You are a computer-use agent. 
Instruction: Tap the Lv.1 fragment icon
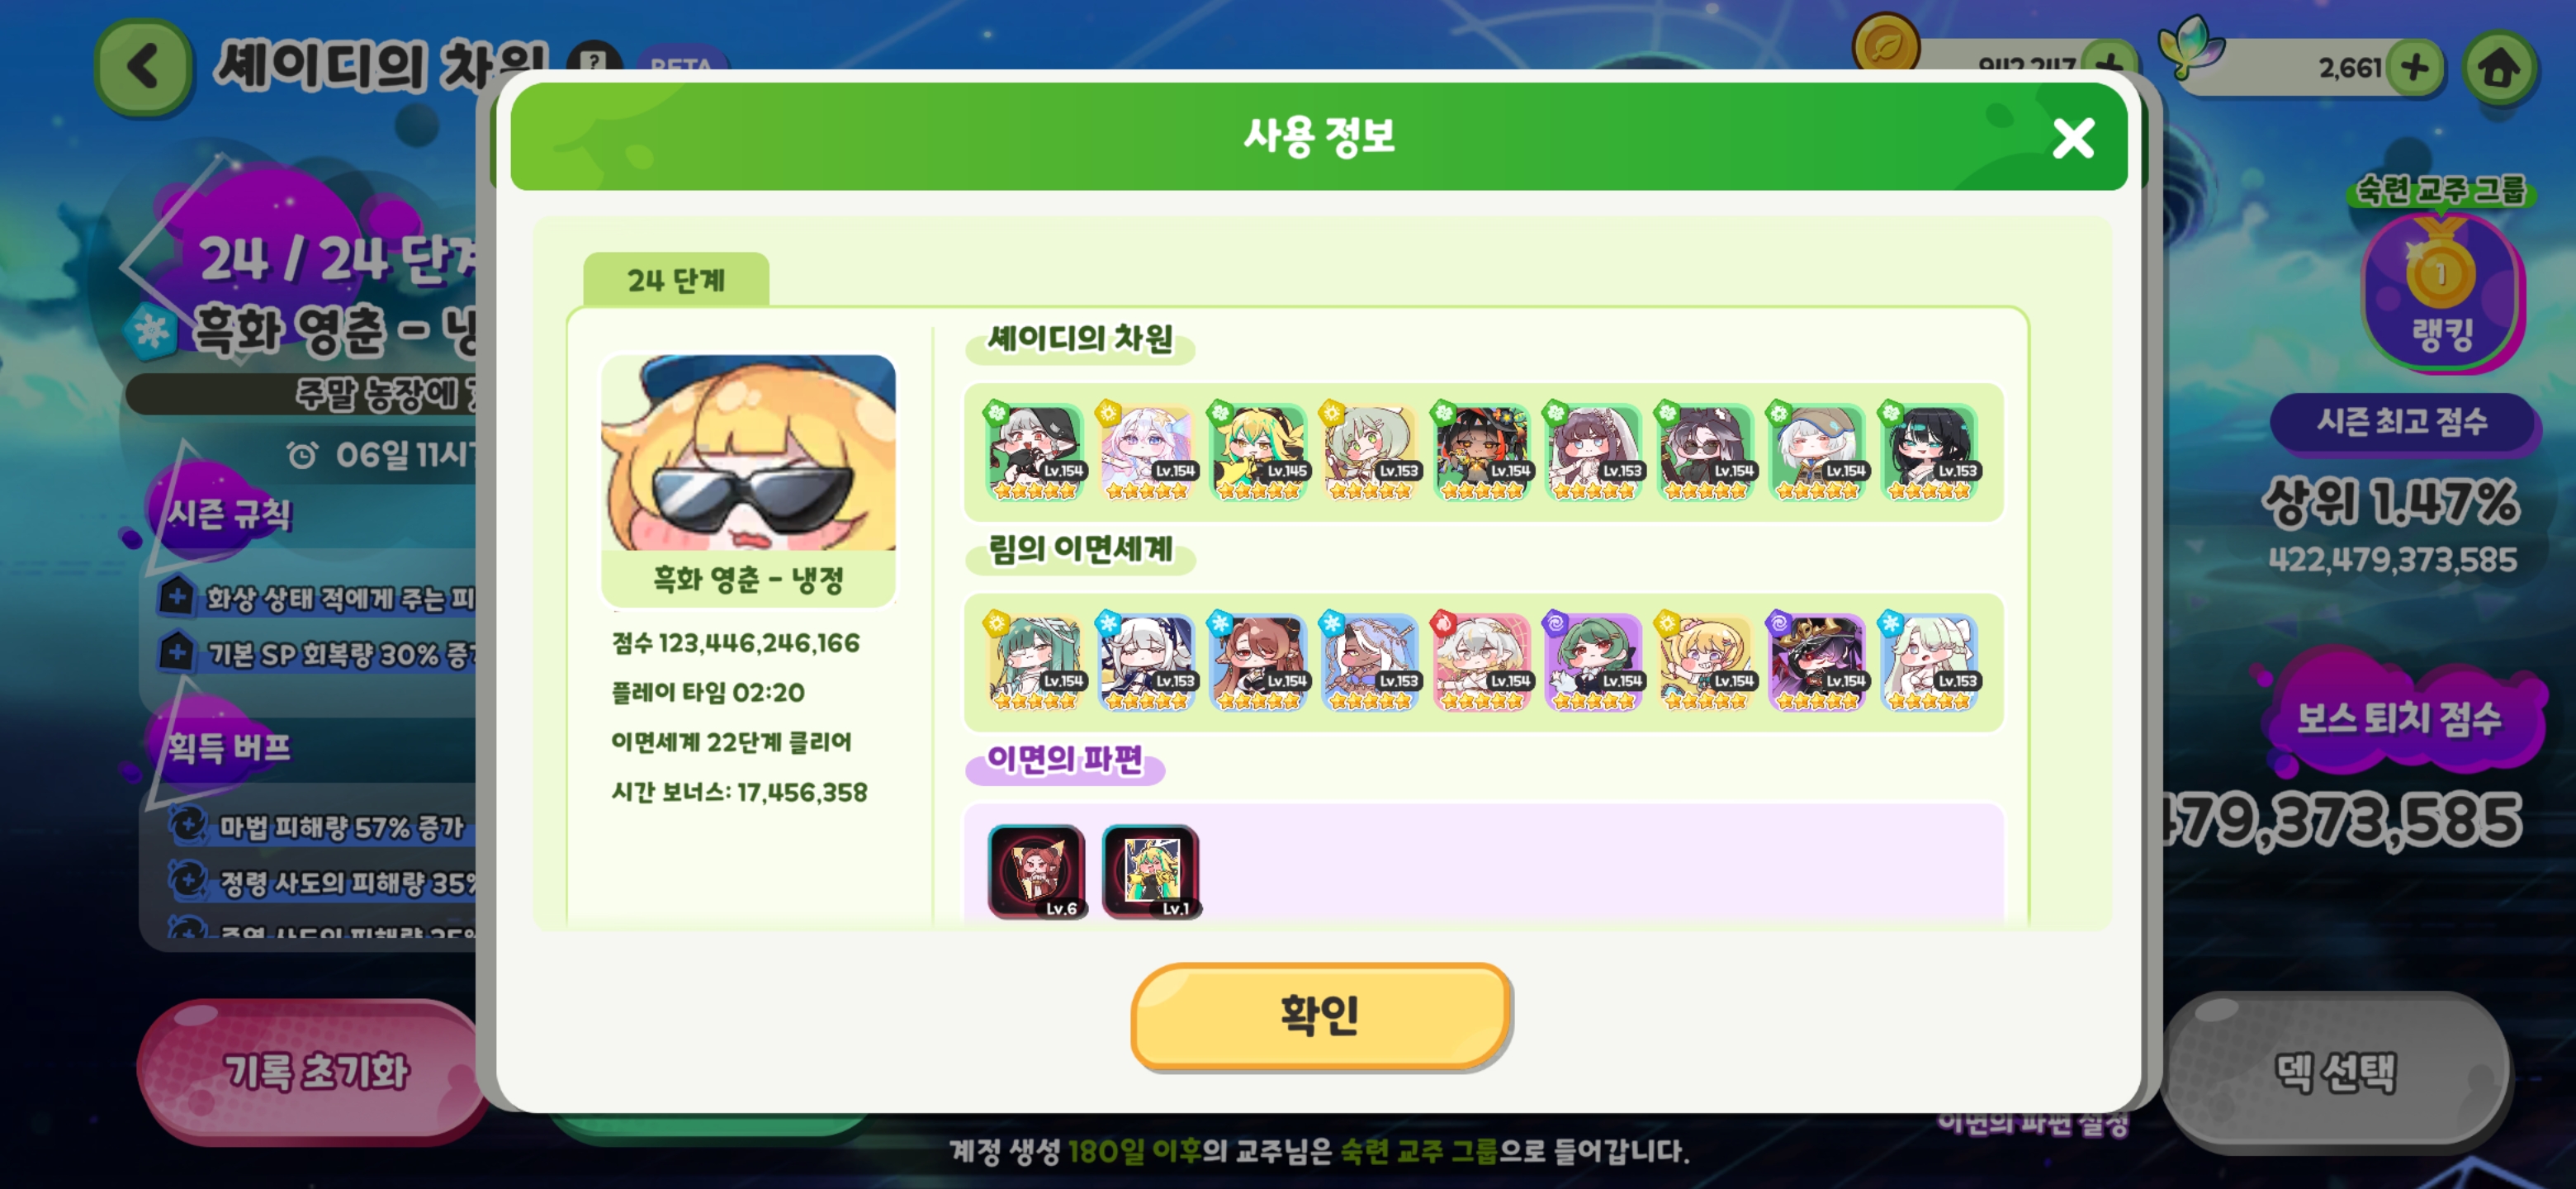[1150, 870]
